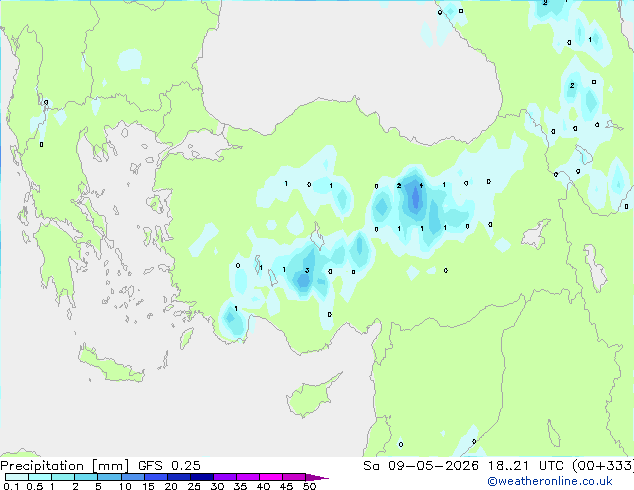Viewport: 634px width, 490px height.
Task: Click the precipitation value '4' on the map
Action: pos(421,186)
